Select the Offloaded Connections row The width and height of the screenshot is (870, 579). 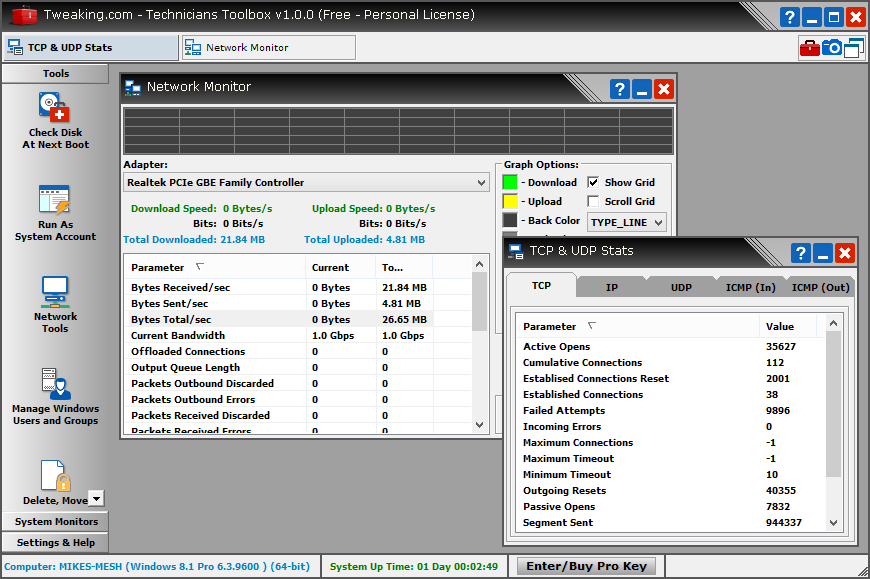tap(298, 352)
